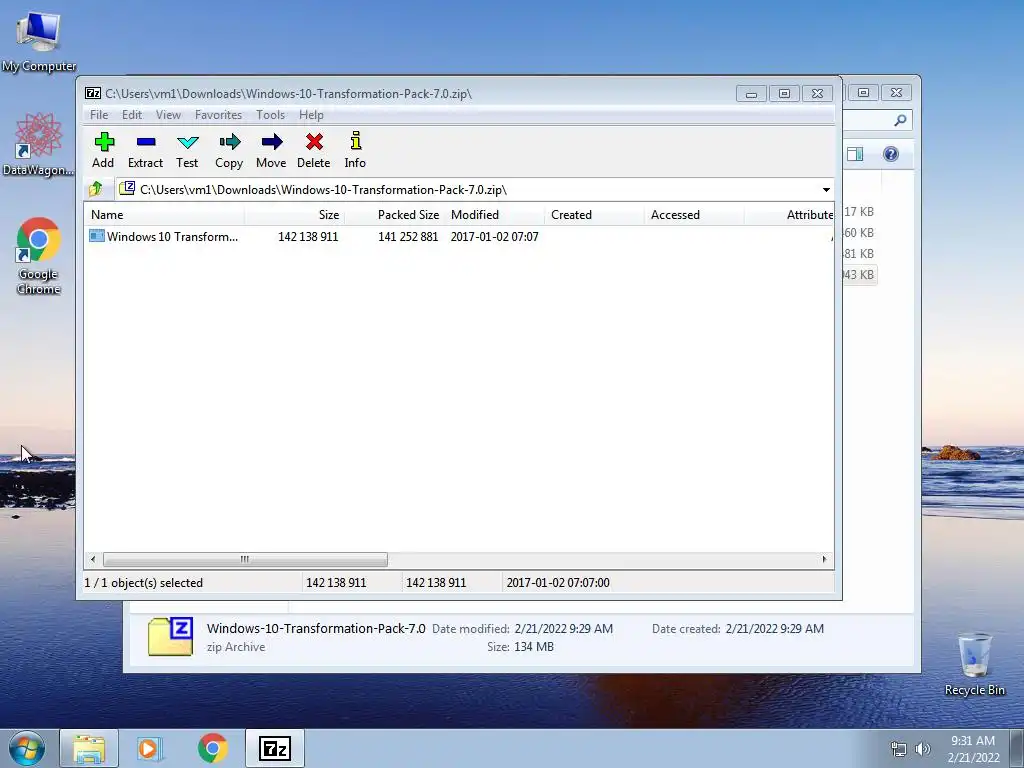Click the horizontal scrollbar right arrow
Viewport: 1024px width, 768px height.
pyautogui.click(x=824, y=559)
